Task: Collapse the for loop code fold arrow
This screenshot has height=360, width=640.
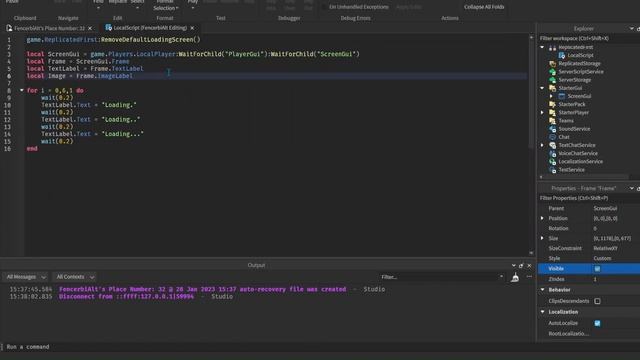Action: click(x=22, y=90)
